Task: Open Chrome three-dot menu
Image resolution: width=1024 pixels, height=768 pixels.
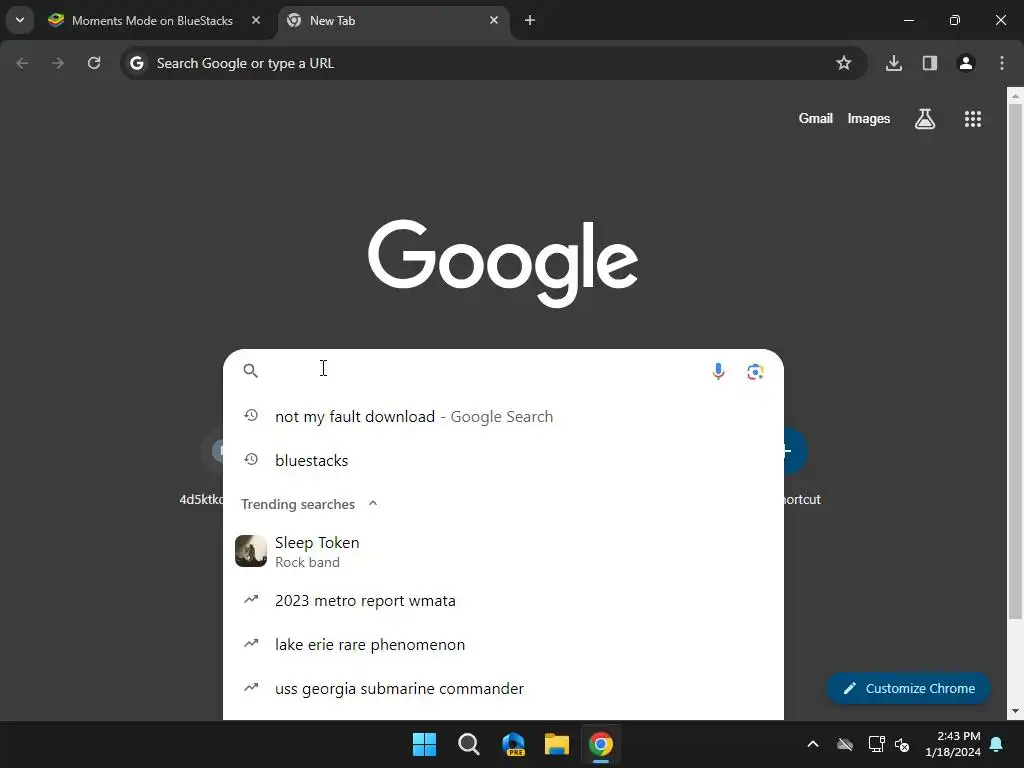Action: click(x=1002, y=63)
